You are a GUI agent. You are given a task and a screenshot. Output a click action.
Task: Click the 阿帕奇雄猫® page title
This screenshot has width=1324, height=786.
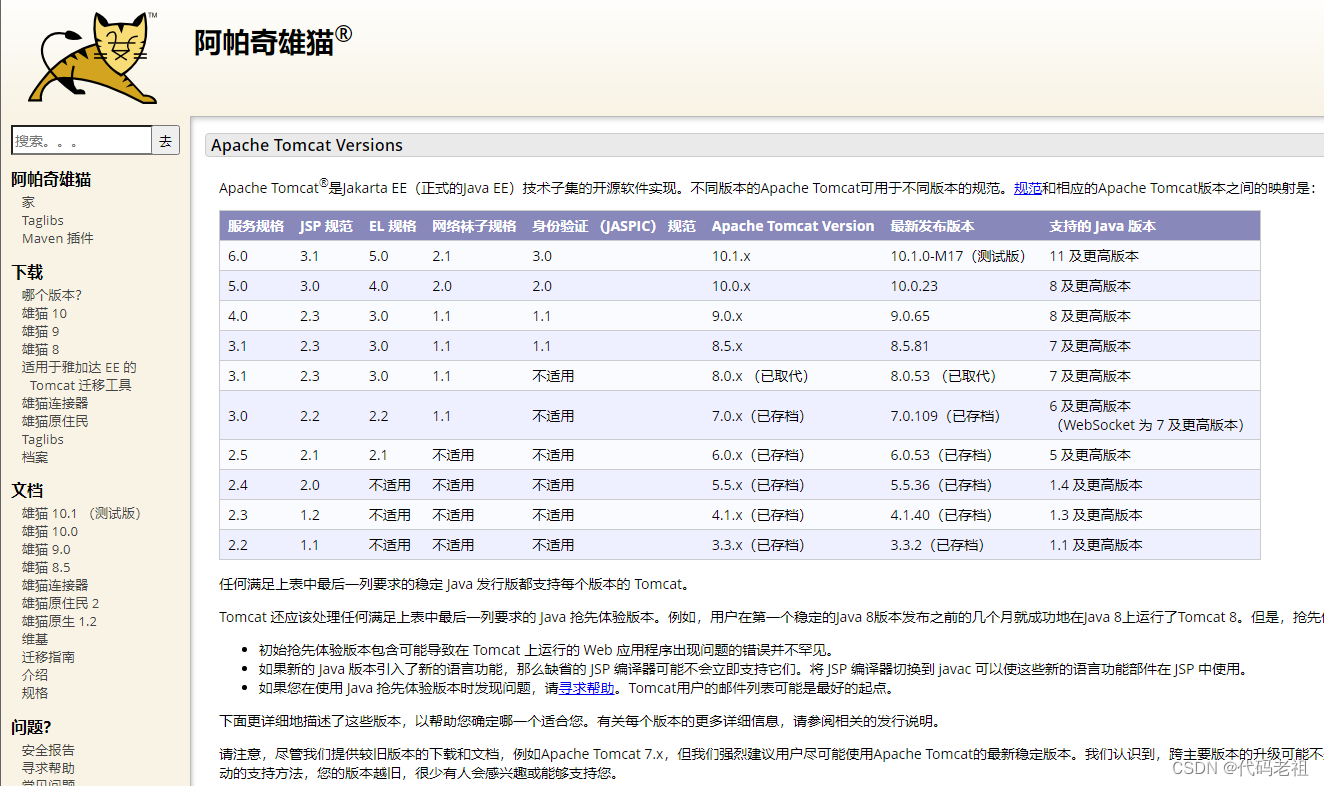[x=273, y=40]
